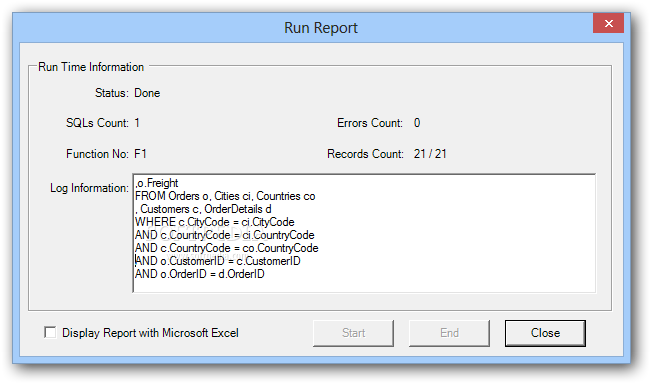Click the 'SQLs Count:' label
Screen dimensions: 651x384
click(98, 123)
